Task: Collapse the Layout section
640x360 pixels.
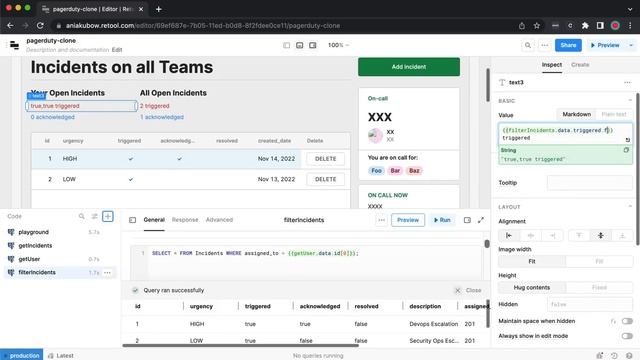Action: tap(630, 207)
